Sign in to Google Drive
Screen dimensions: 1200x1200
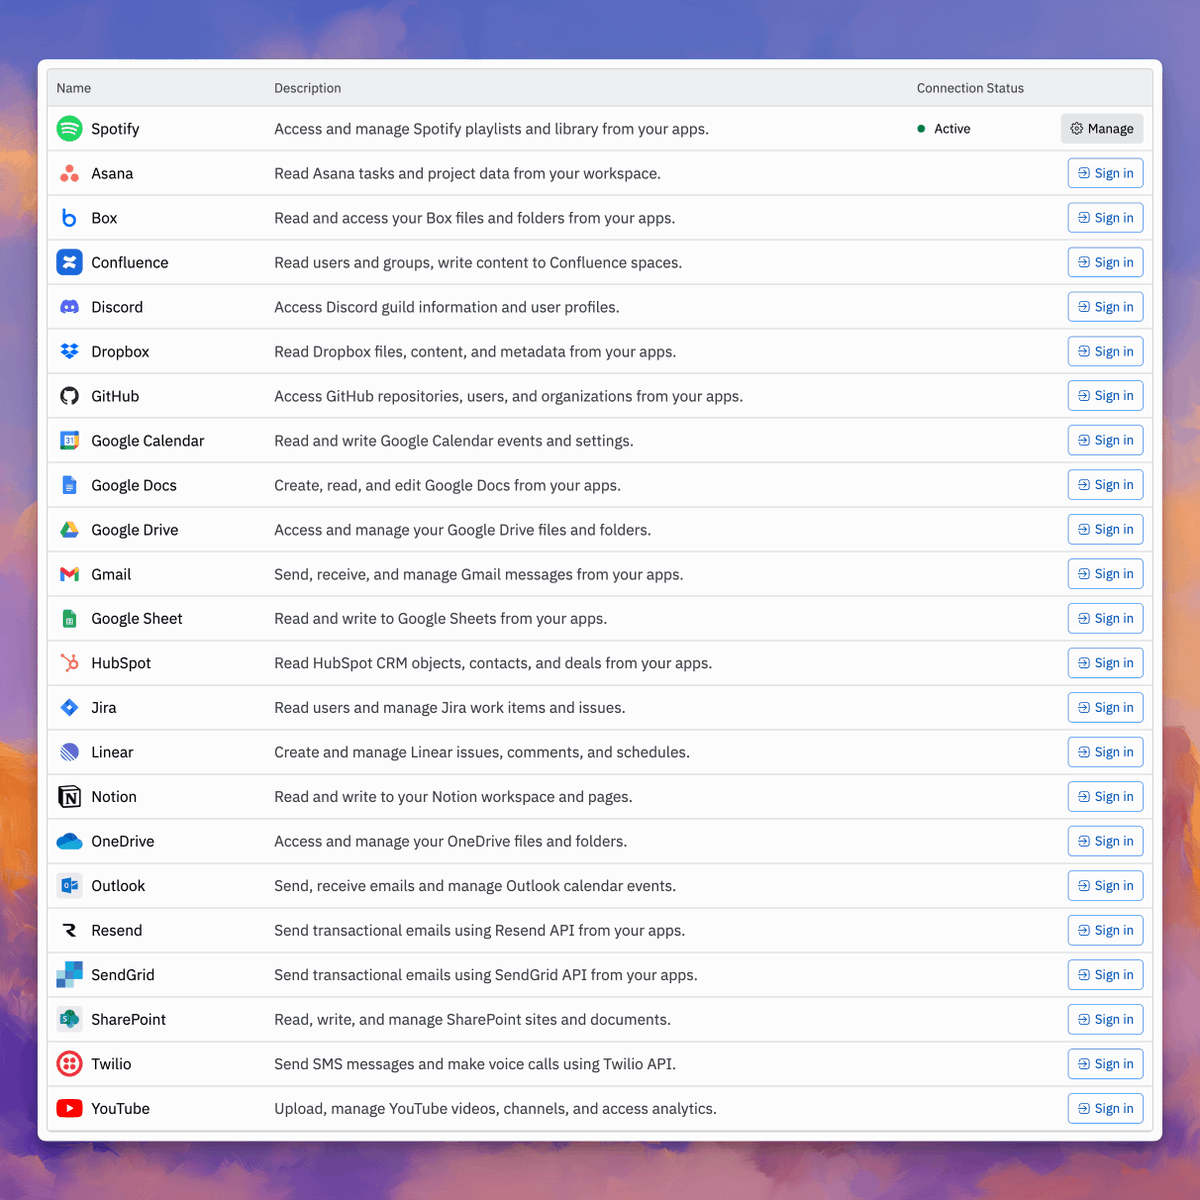[x=1105, y=530]
